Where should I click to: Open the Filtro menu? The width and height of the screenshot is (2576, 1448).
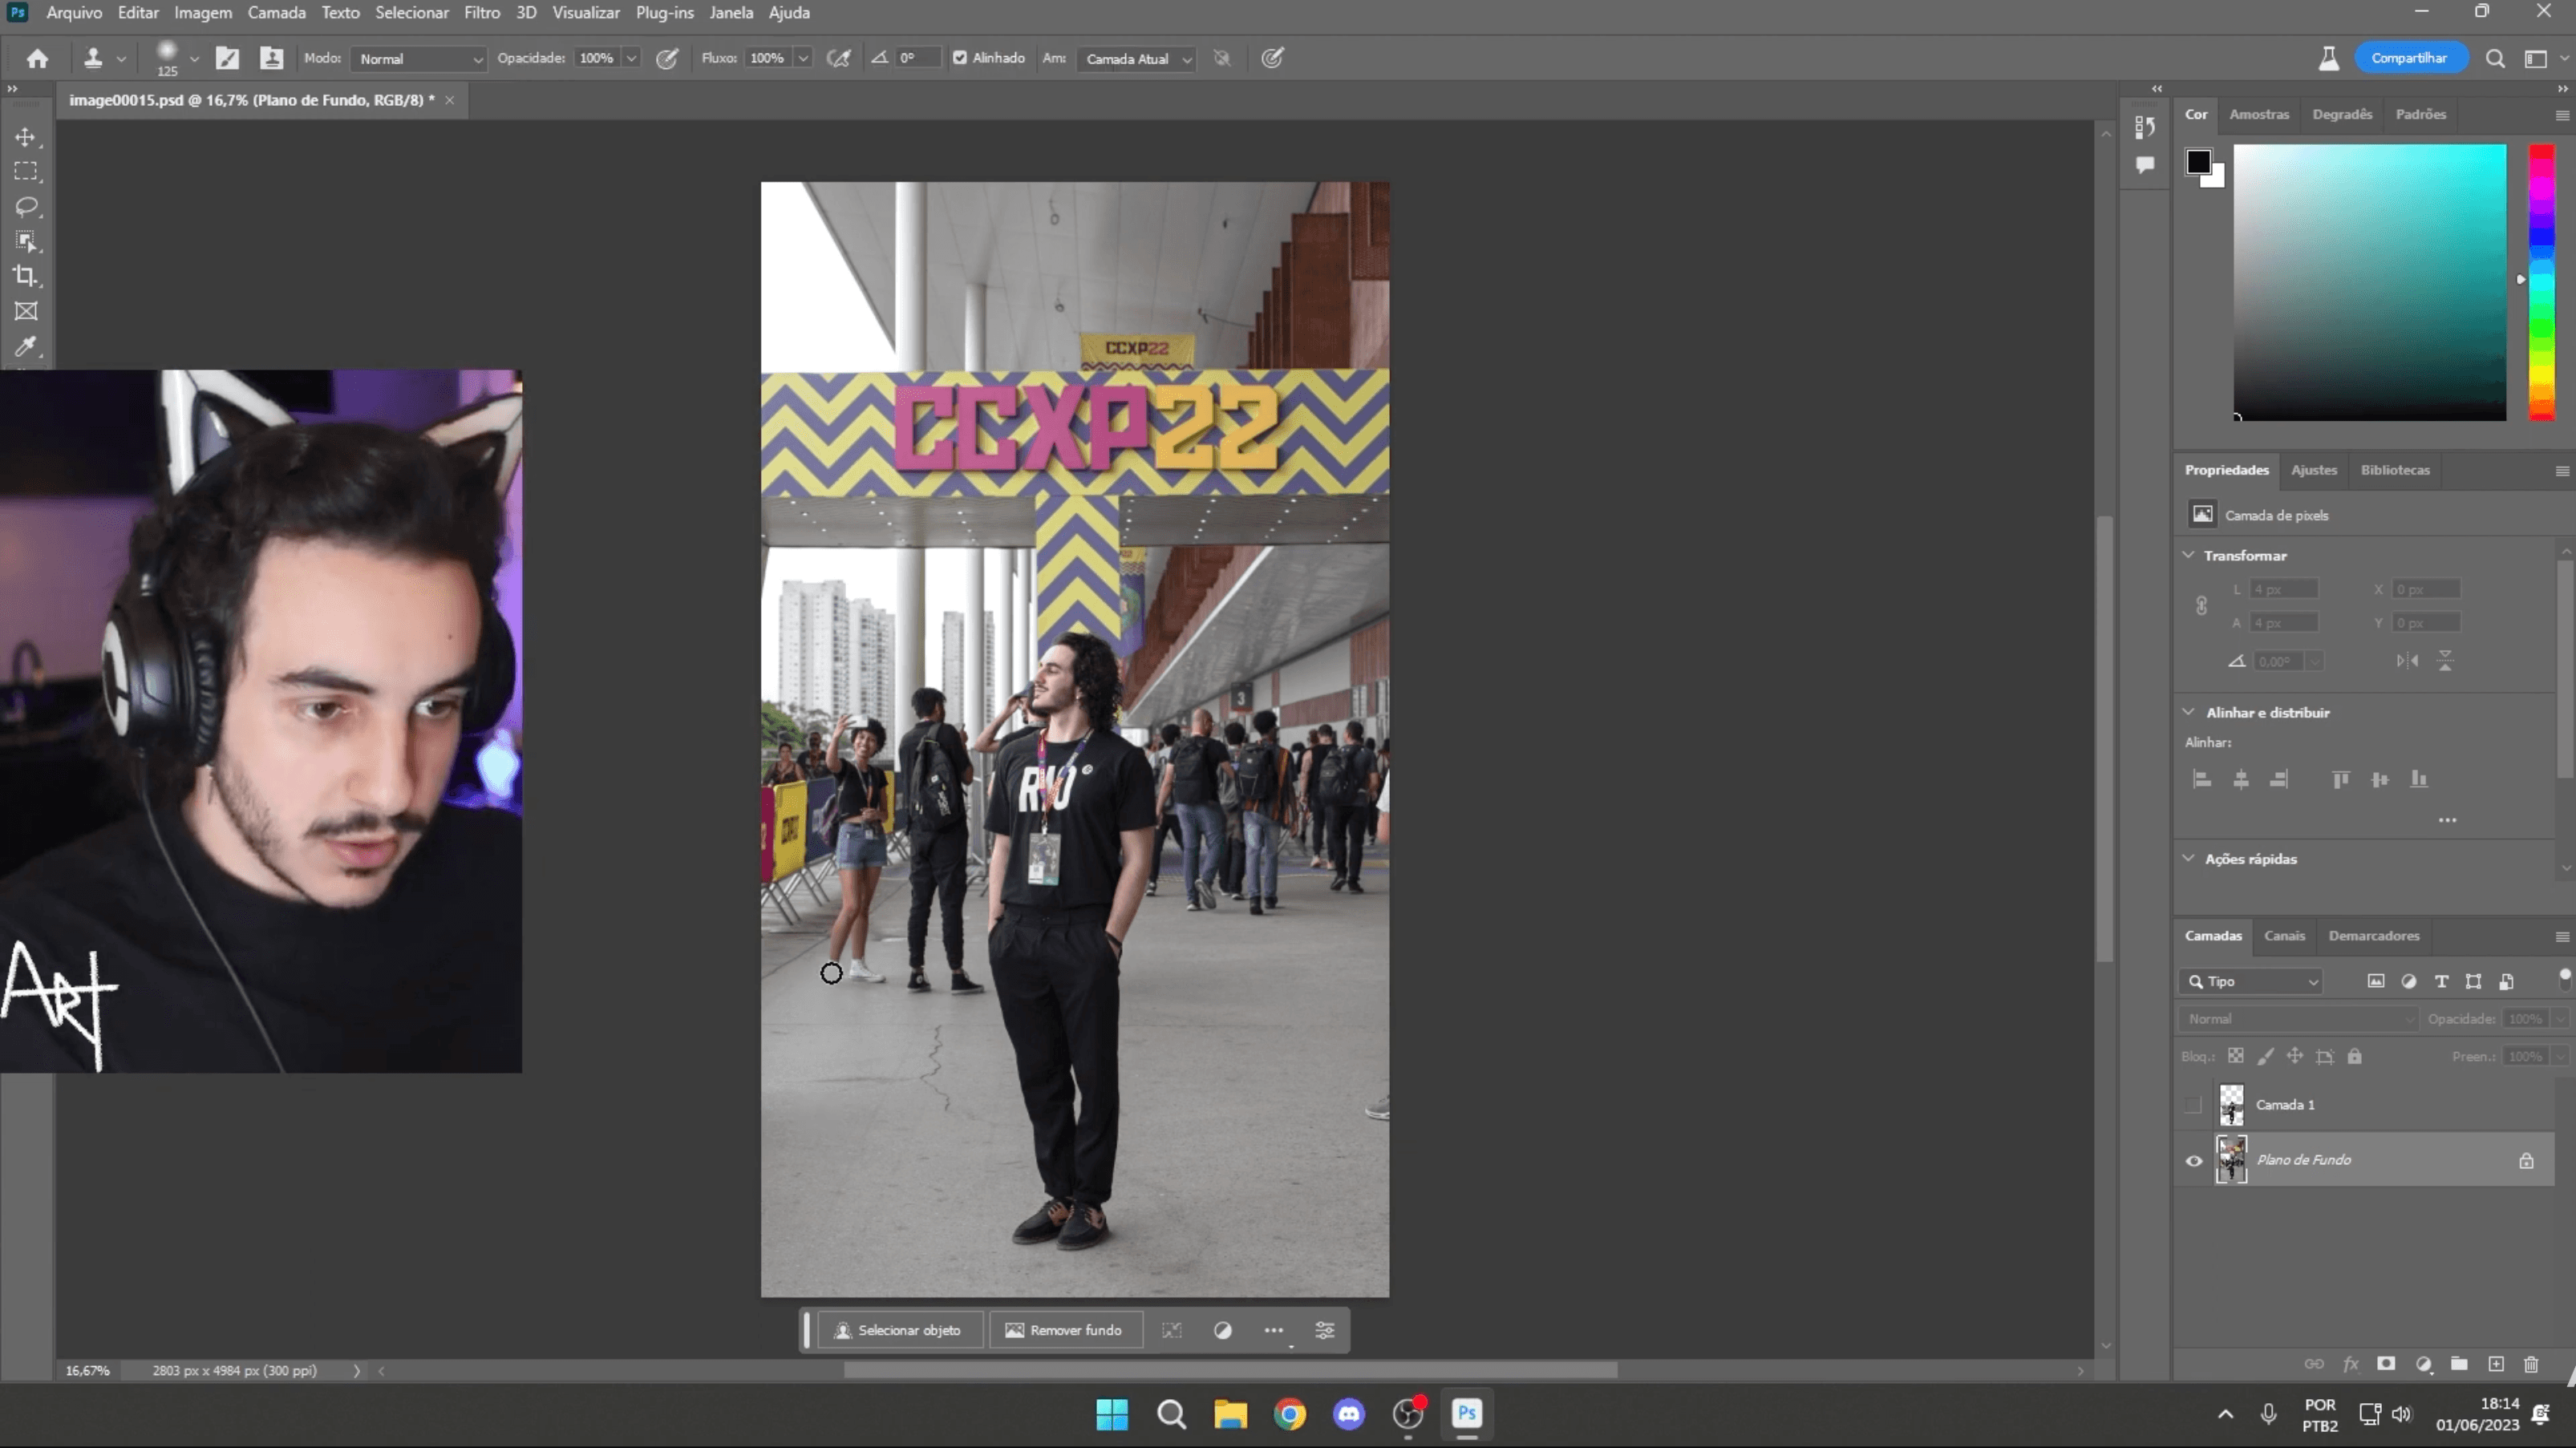(x=481, y=13)
